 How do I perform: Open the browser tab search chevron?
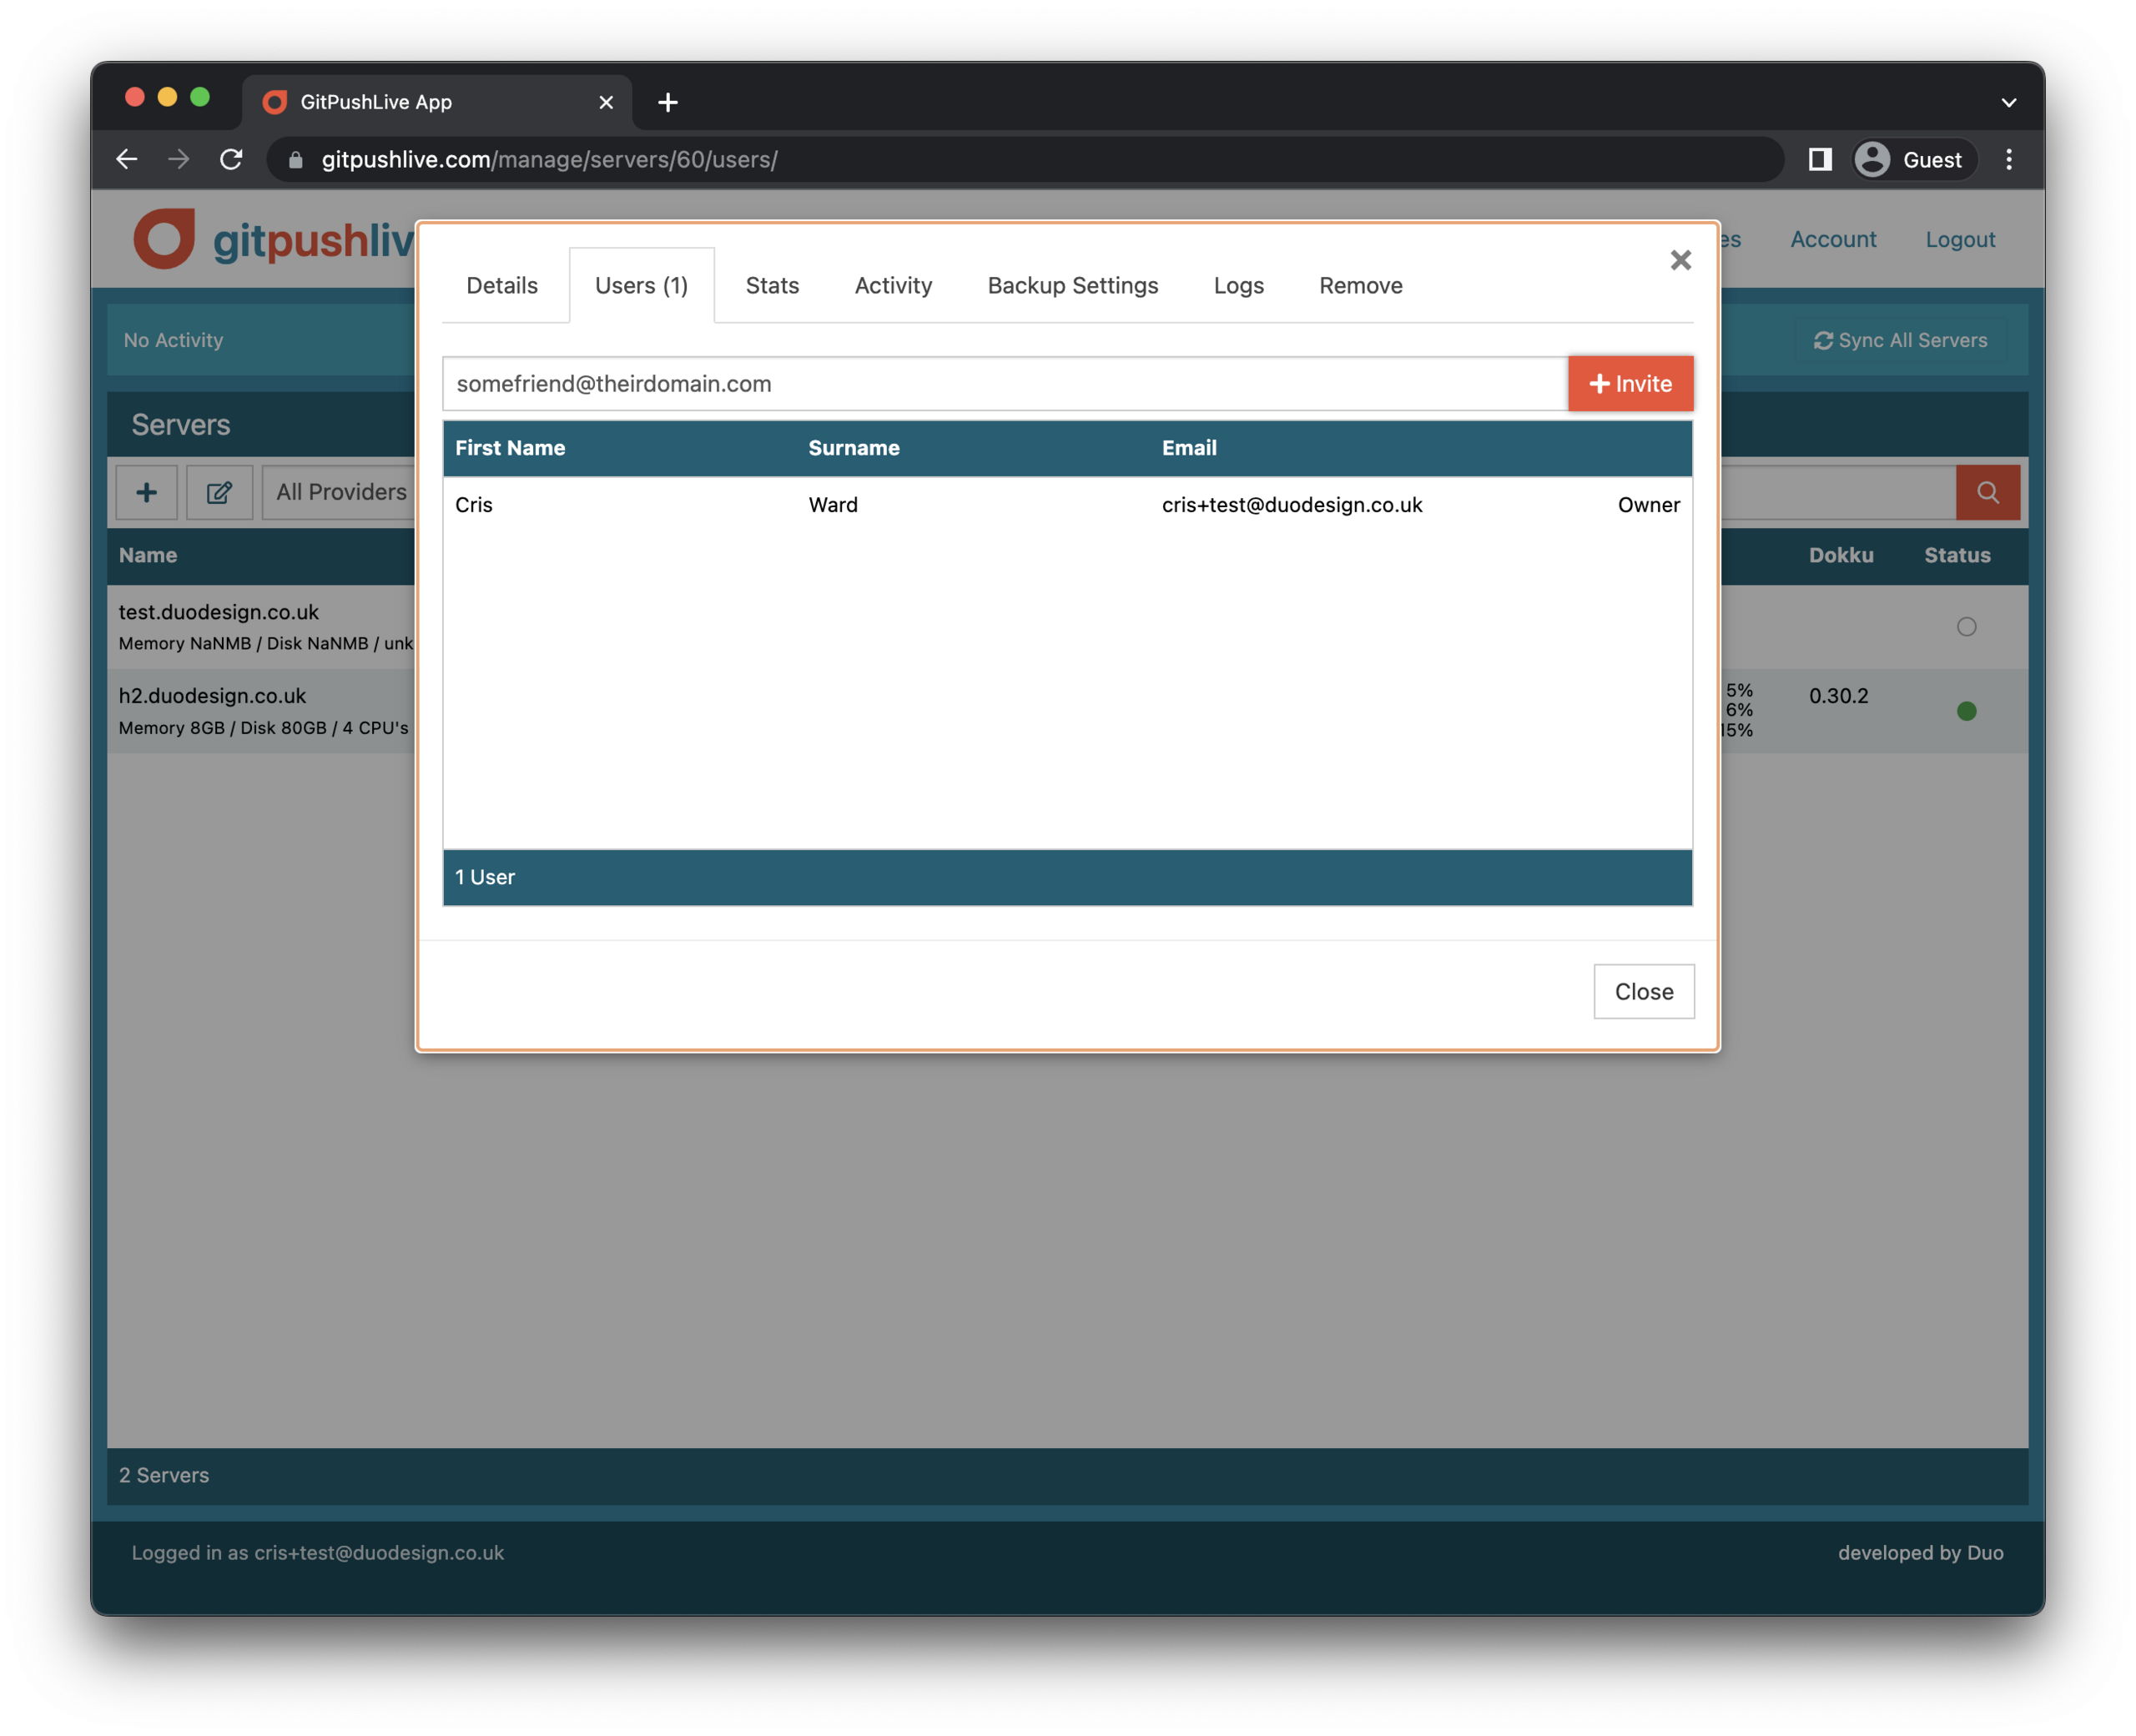(2009, 101)
